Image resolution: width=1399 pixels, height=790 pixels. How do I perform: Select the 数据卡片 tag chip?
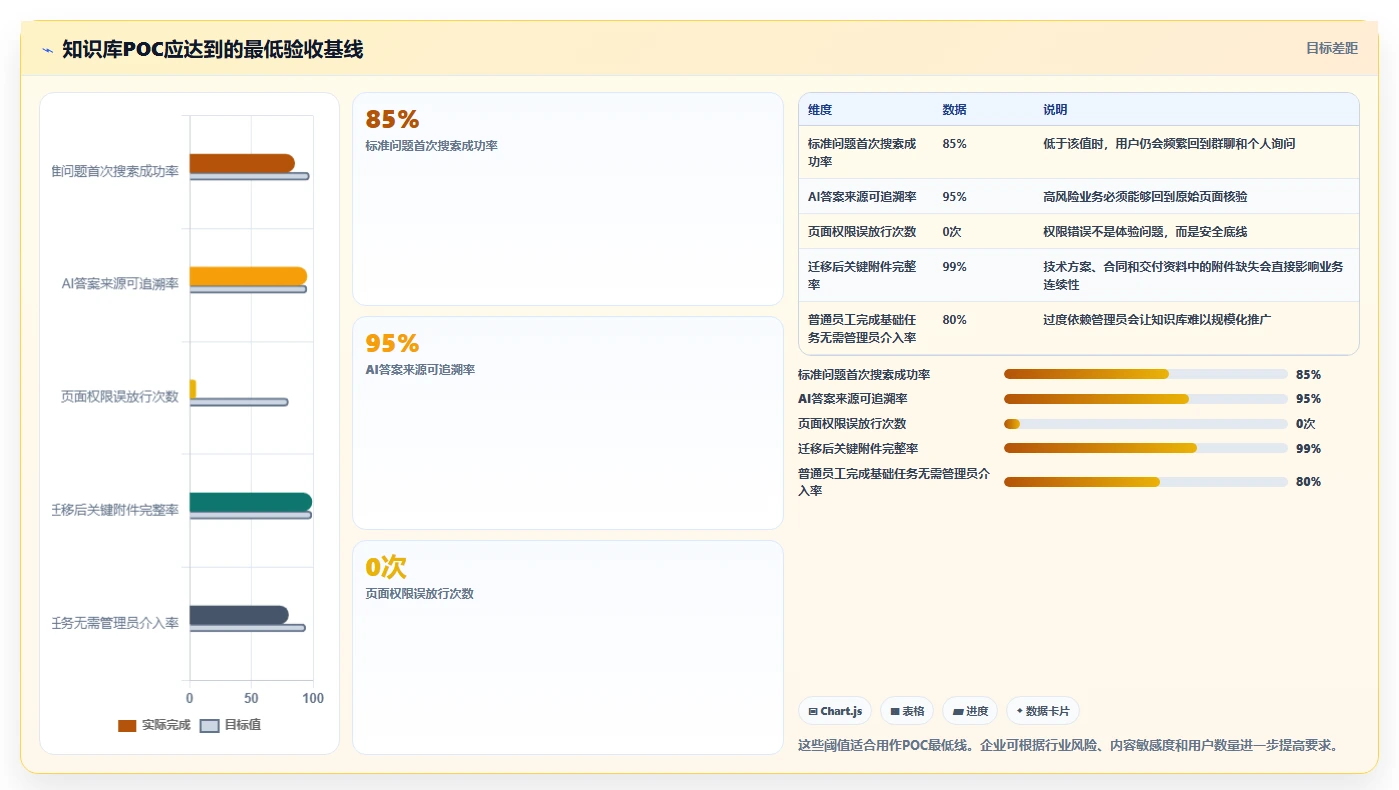tap(1043, 711)
